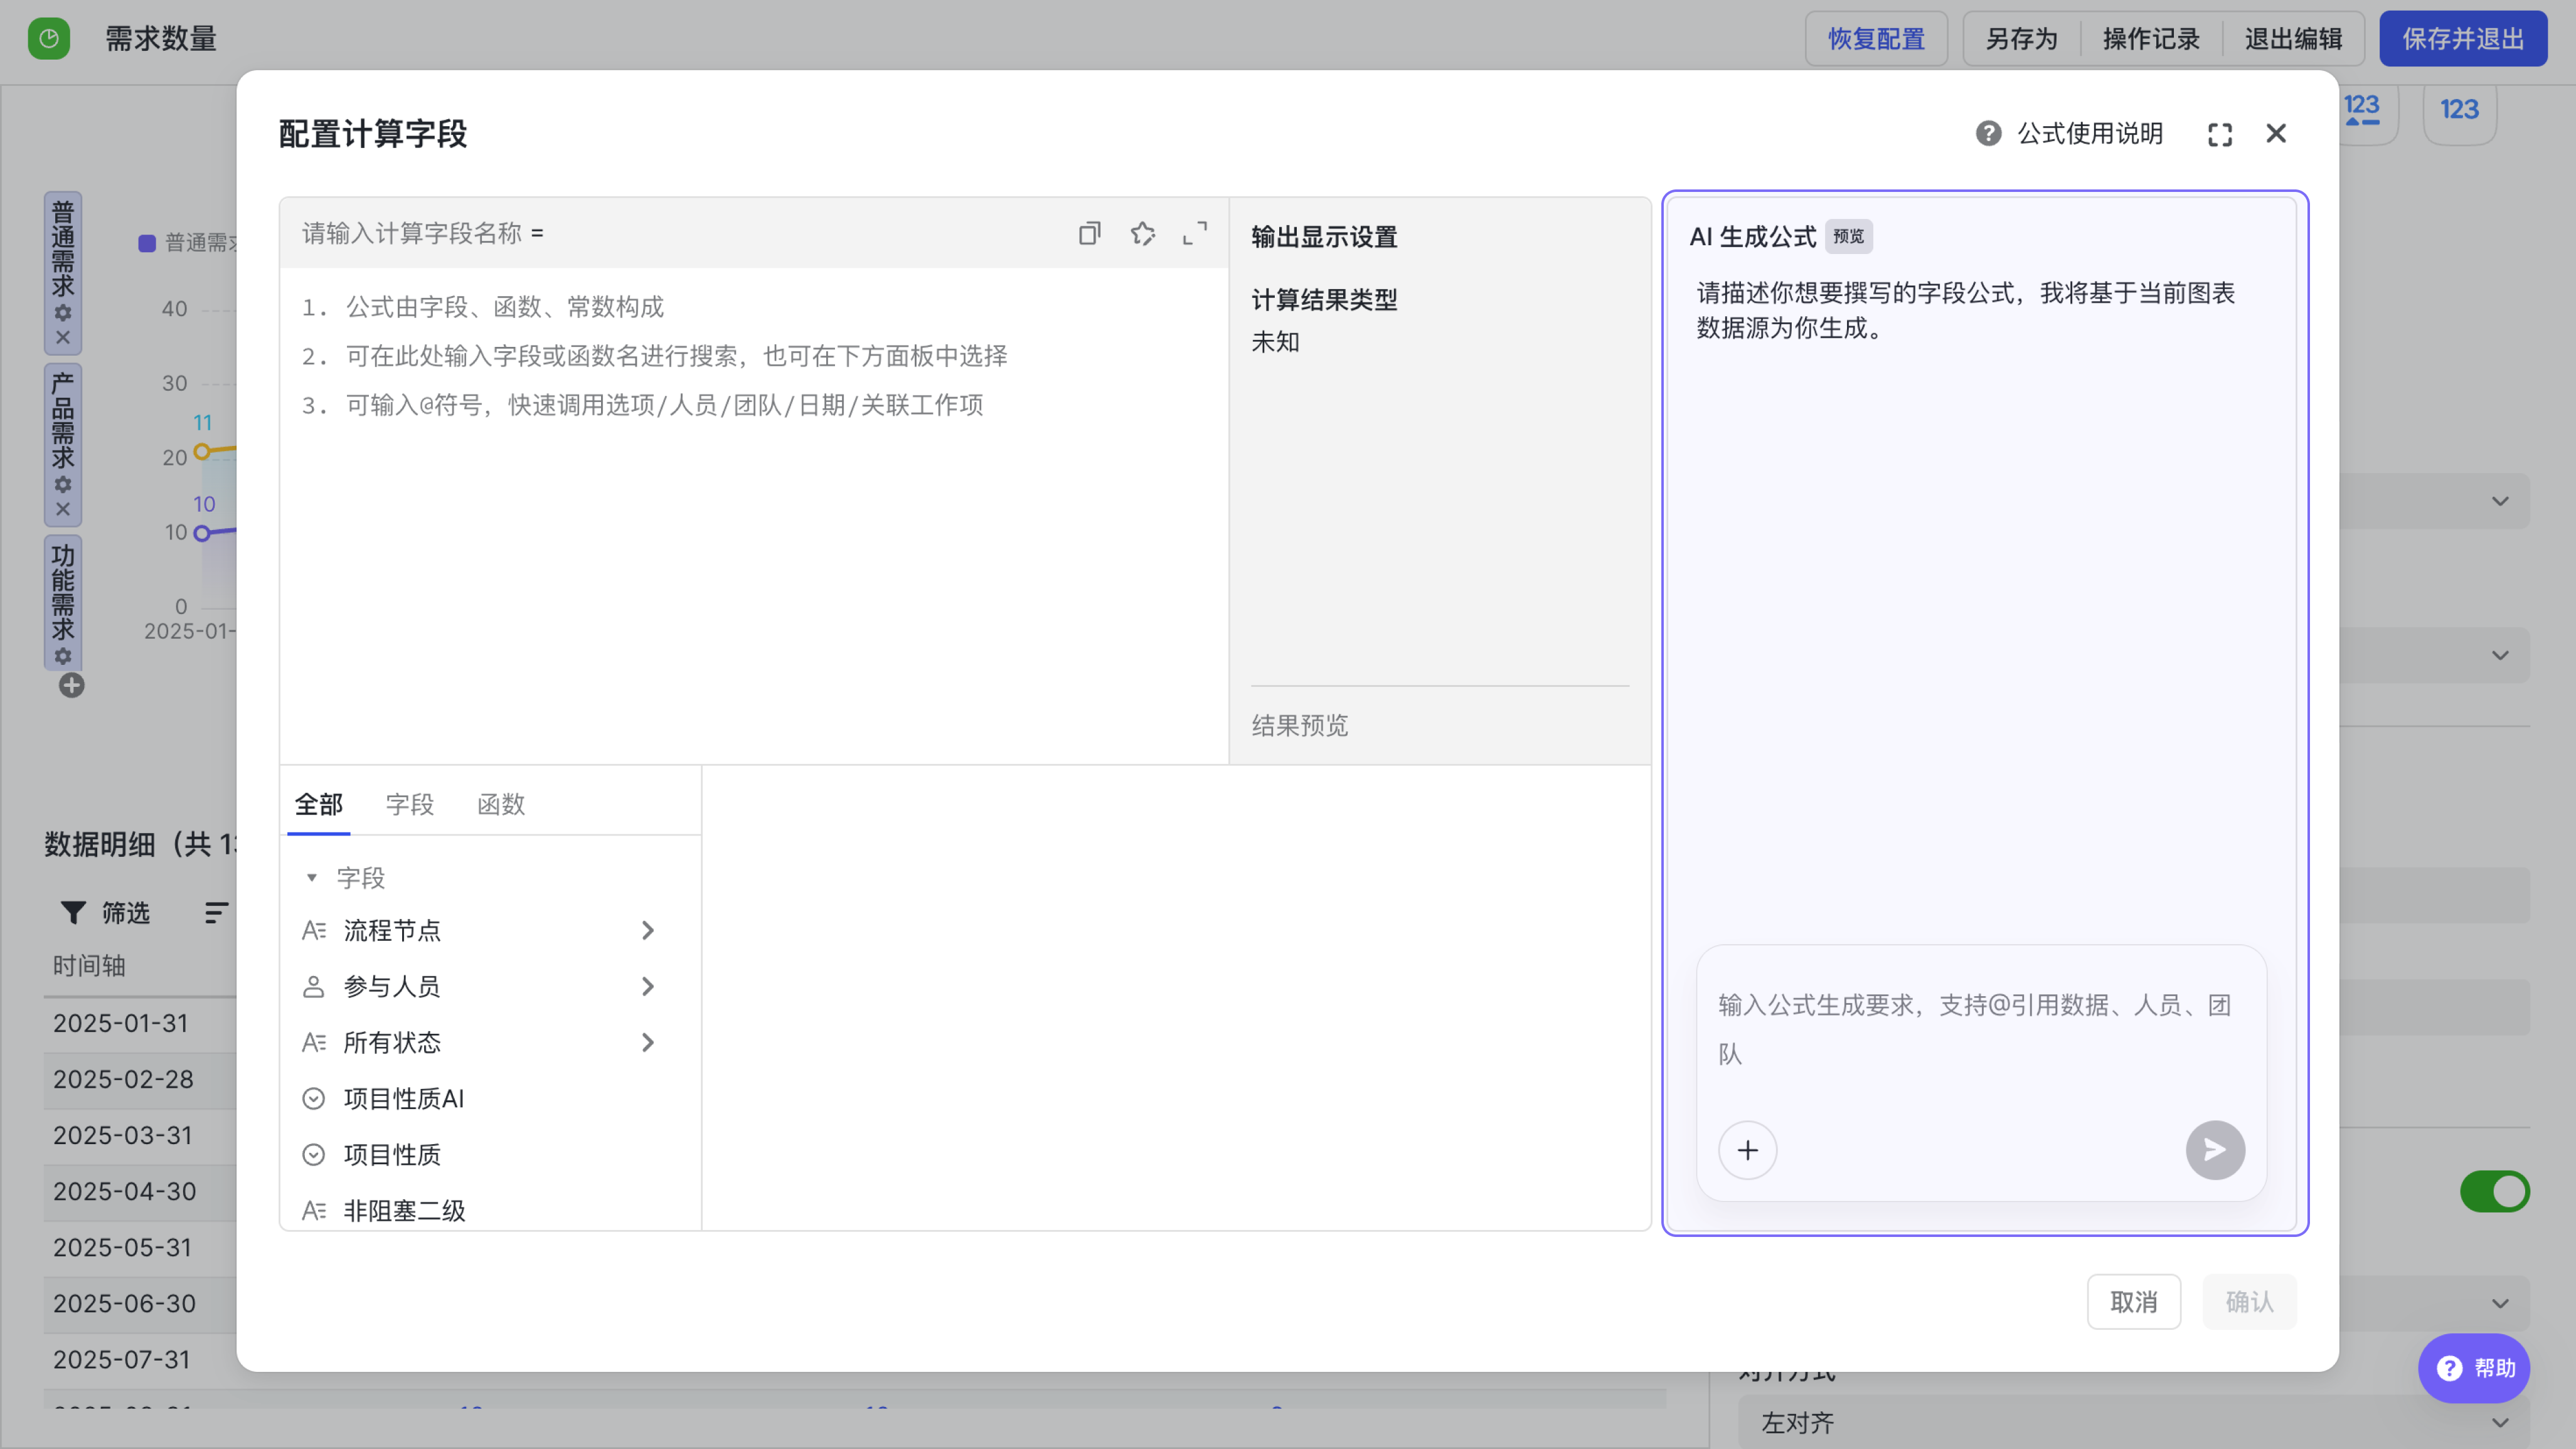The height and width of the screenshot is (1449, 2576).
Task: Click the 参与人员 person icon
Action: pos(313,987)
